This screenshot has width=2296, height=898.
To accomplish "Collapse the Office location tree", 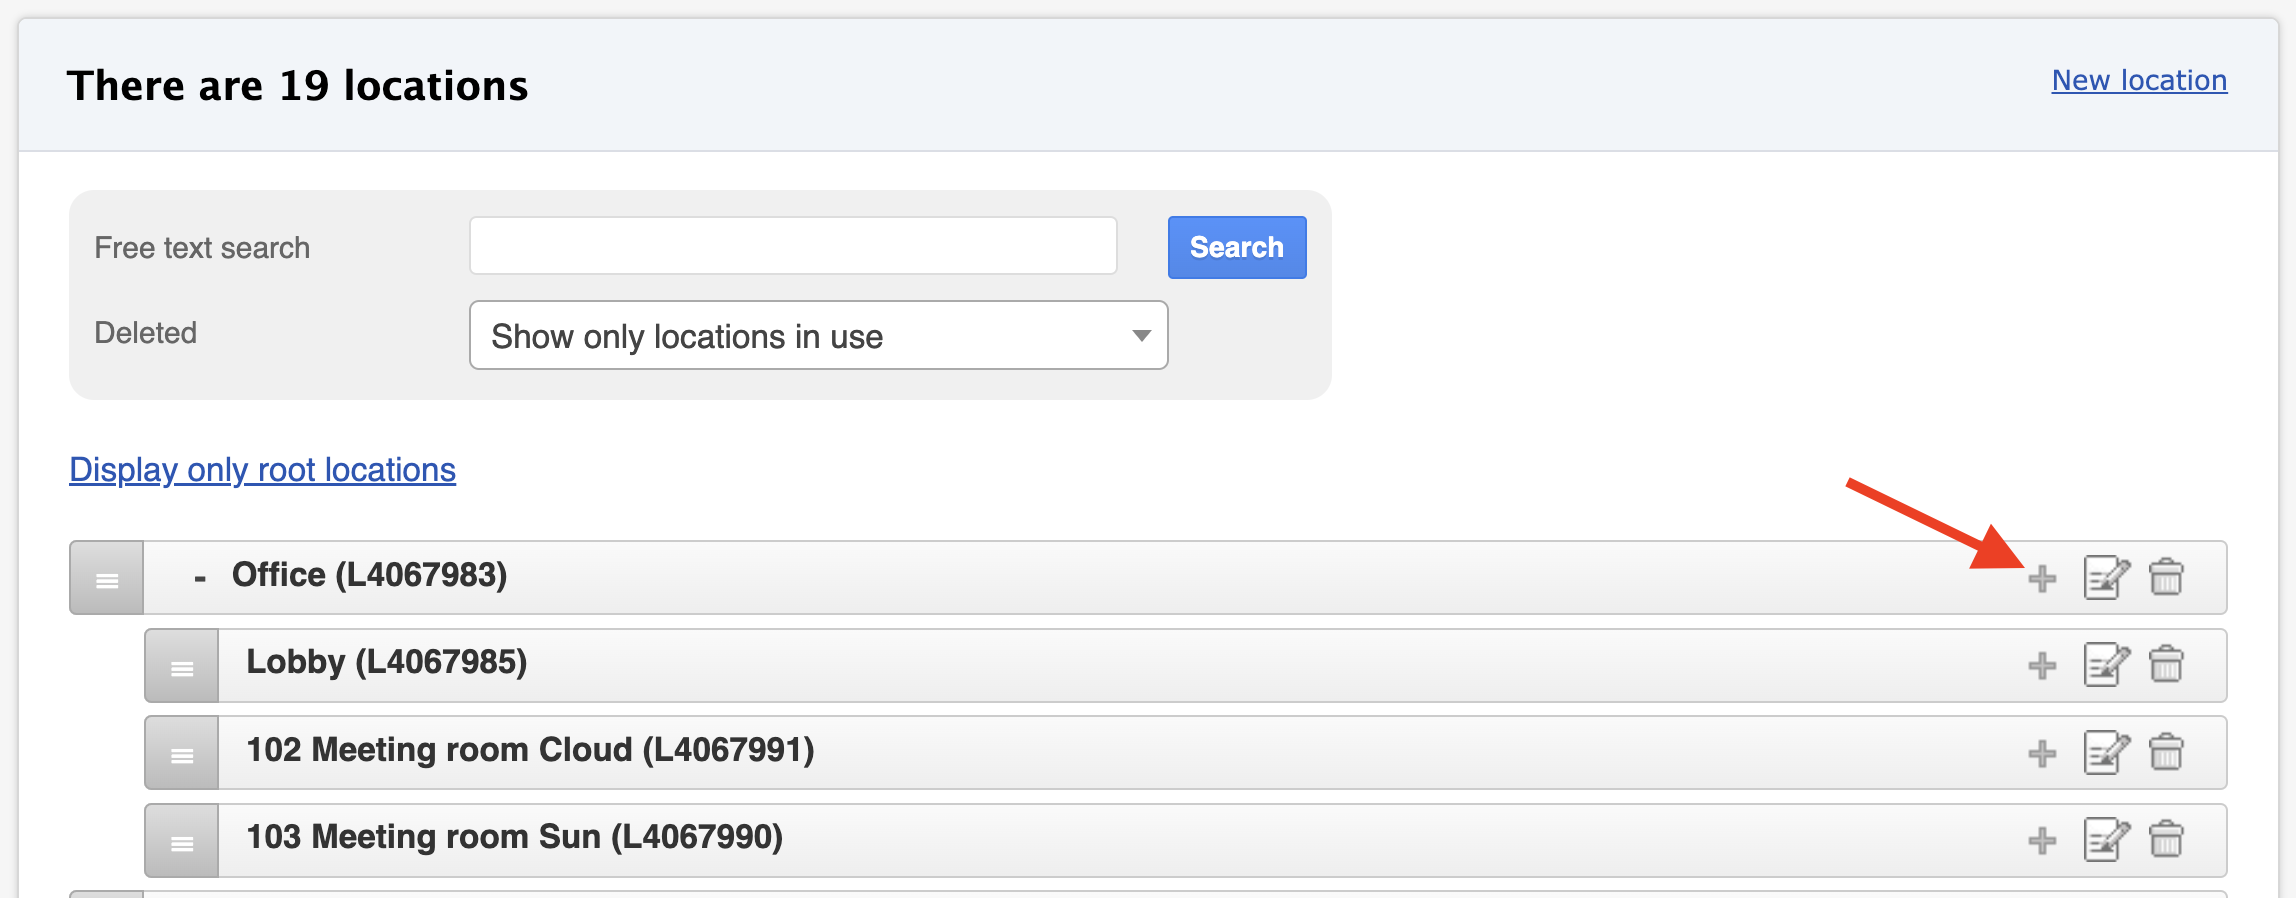I will [200, 578].
